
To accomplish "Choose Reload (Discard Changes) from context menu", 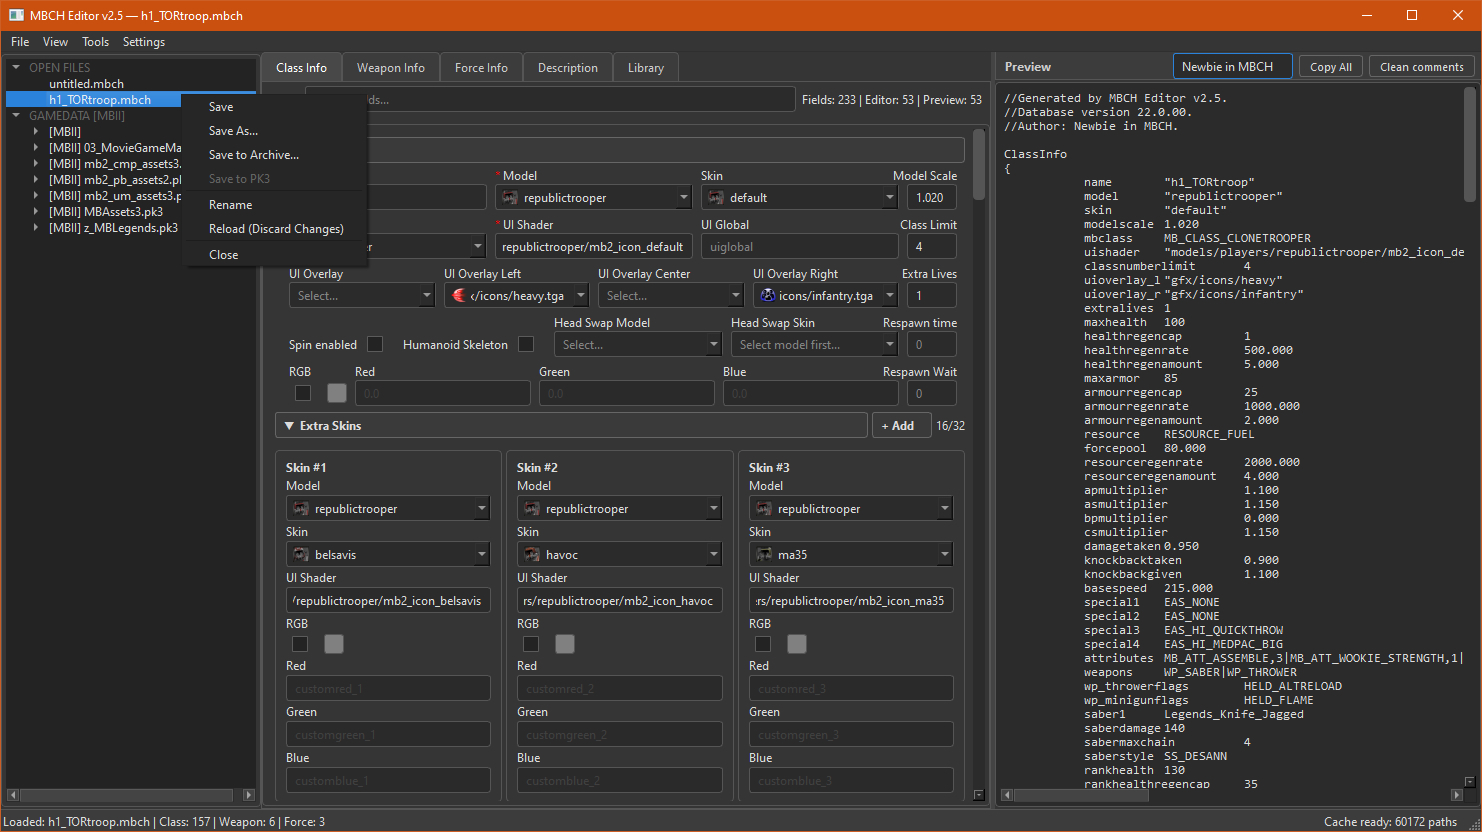I will (x=276, y=229).
